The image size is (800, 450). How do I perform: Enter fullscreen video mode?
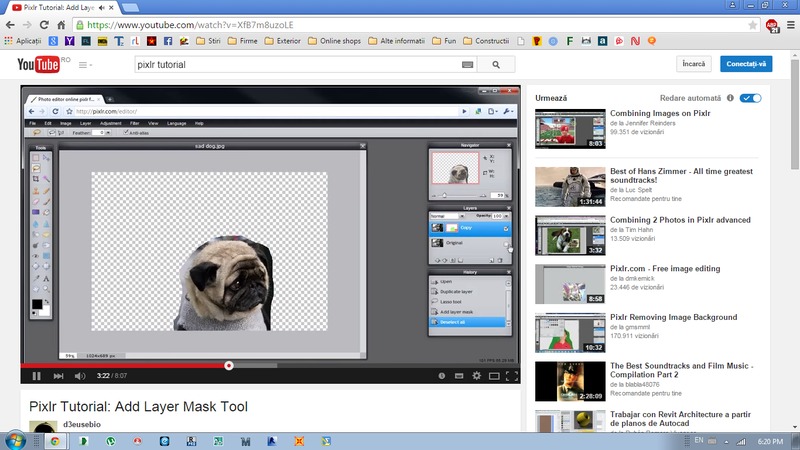pos(512,376)
